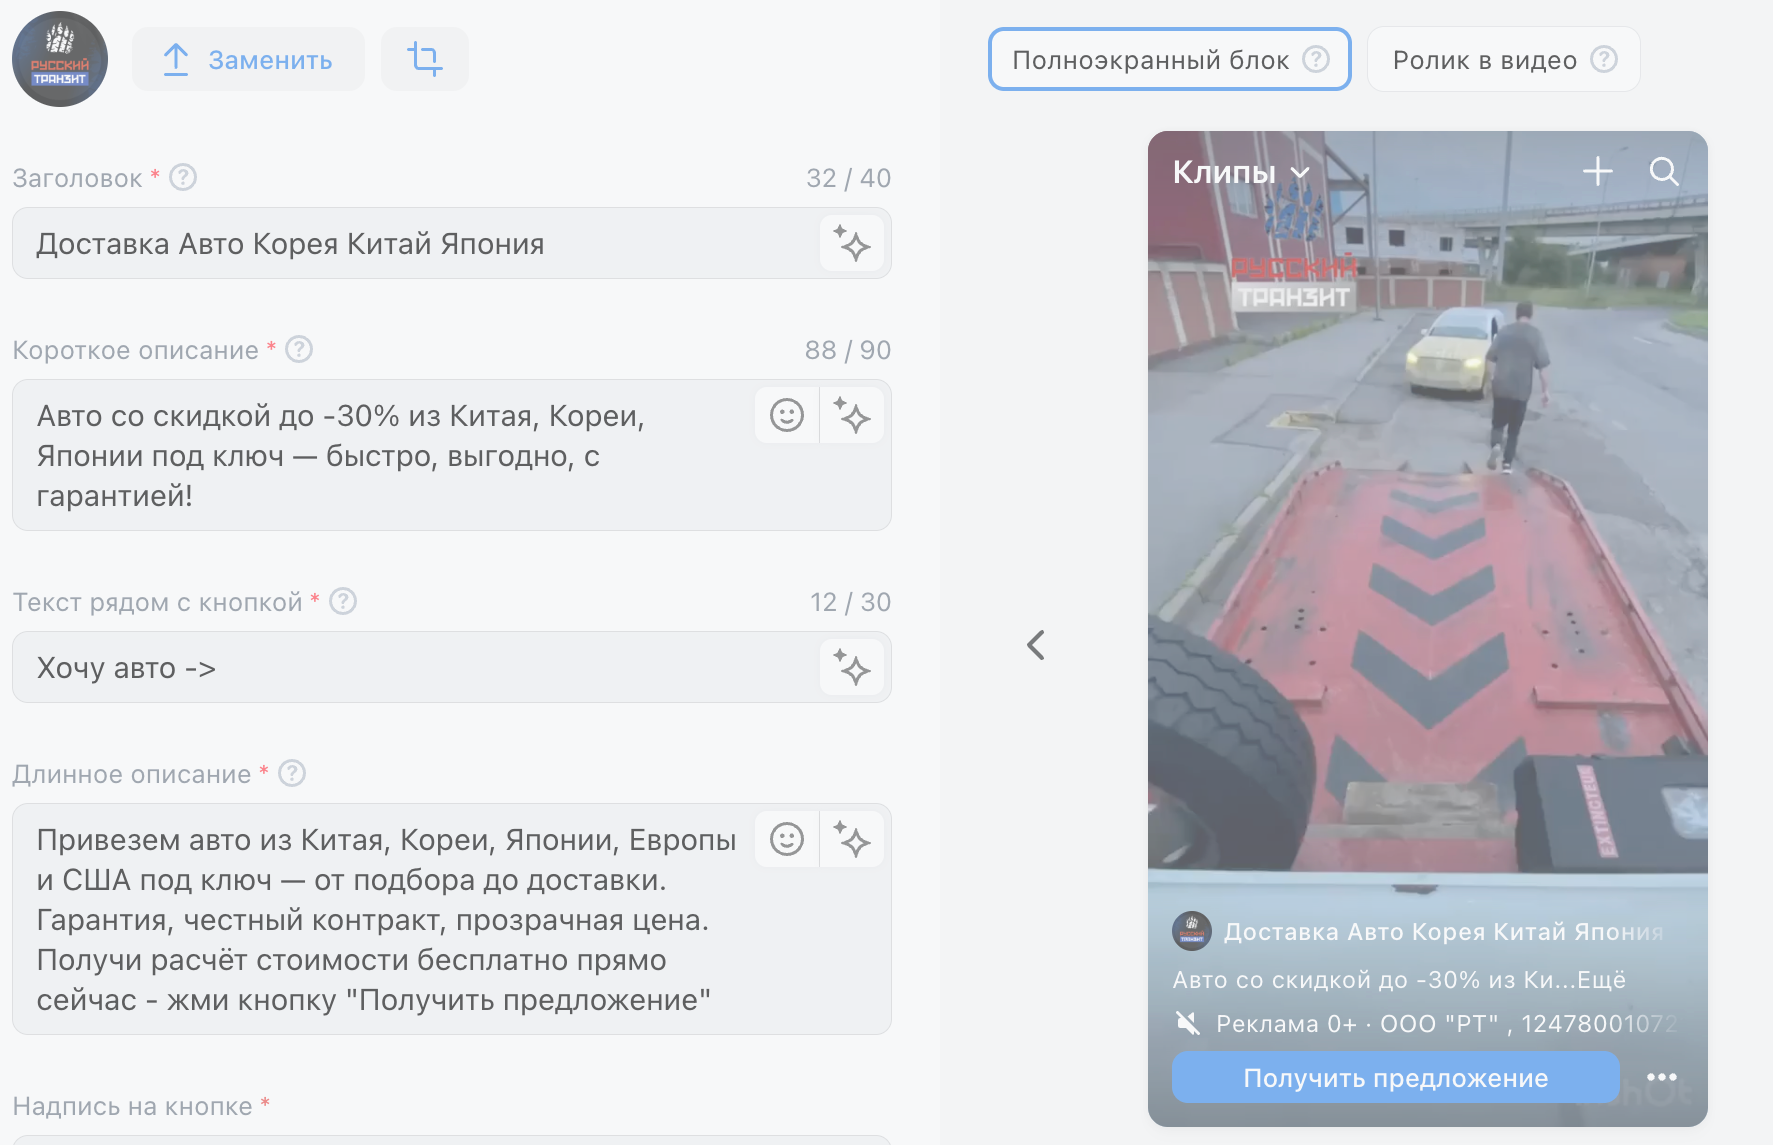Click the Длинное описание text area
The image size is (1773, 1145).
(452, 919)
